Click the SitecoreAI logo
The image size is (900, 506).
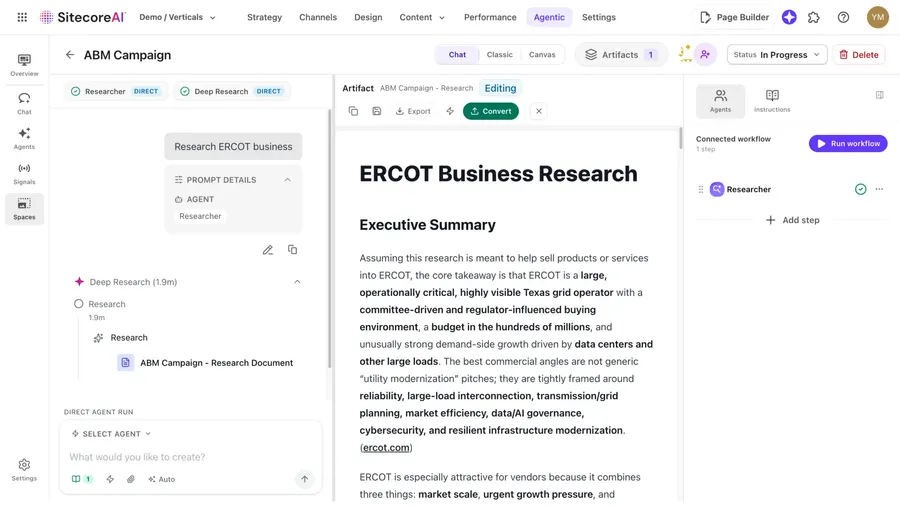click(83, 17)
